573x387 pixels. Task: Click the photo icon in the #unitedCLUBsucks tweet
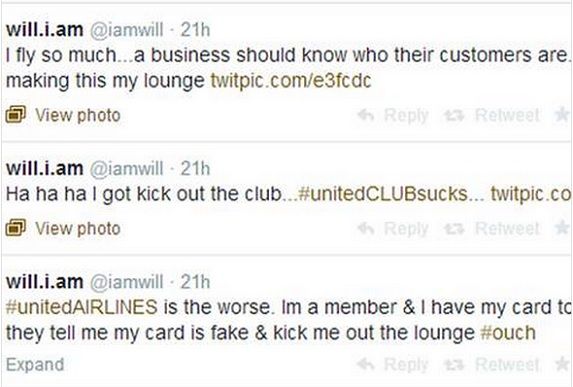pyautogui.click(x=16, y=228)
